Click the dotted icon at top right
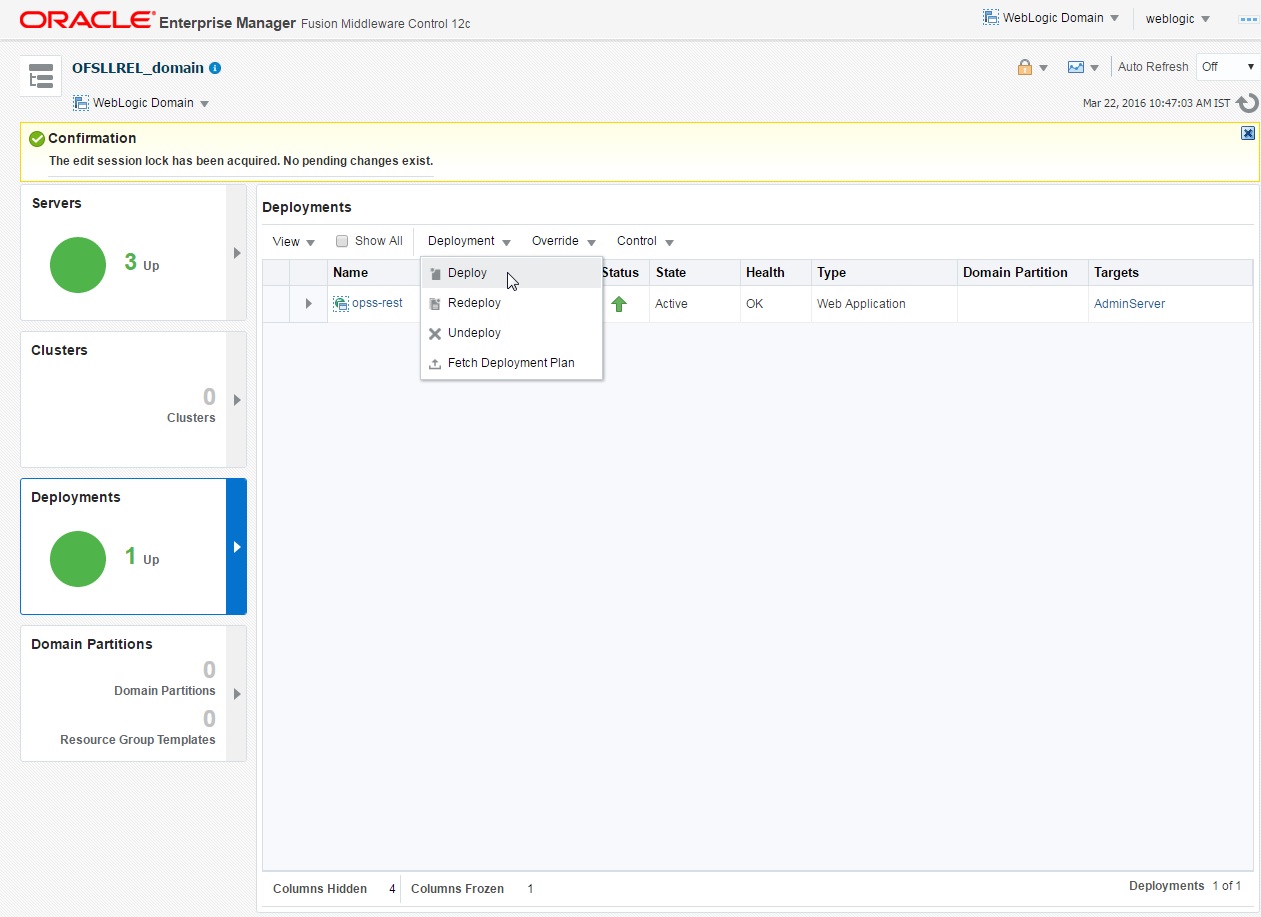The width and height of the screenshot is (1261, 917). coord(1247,19)
